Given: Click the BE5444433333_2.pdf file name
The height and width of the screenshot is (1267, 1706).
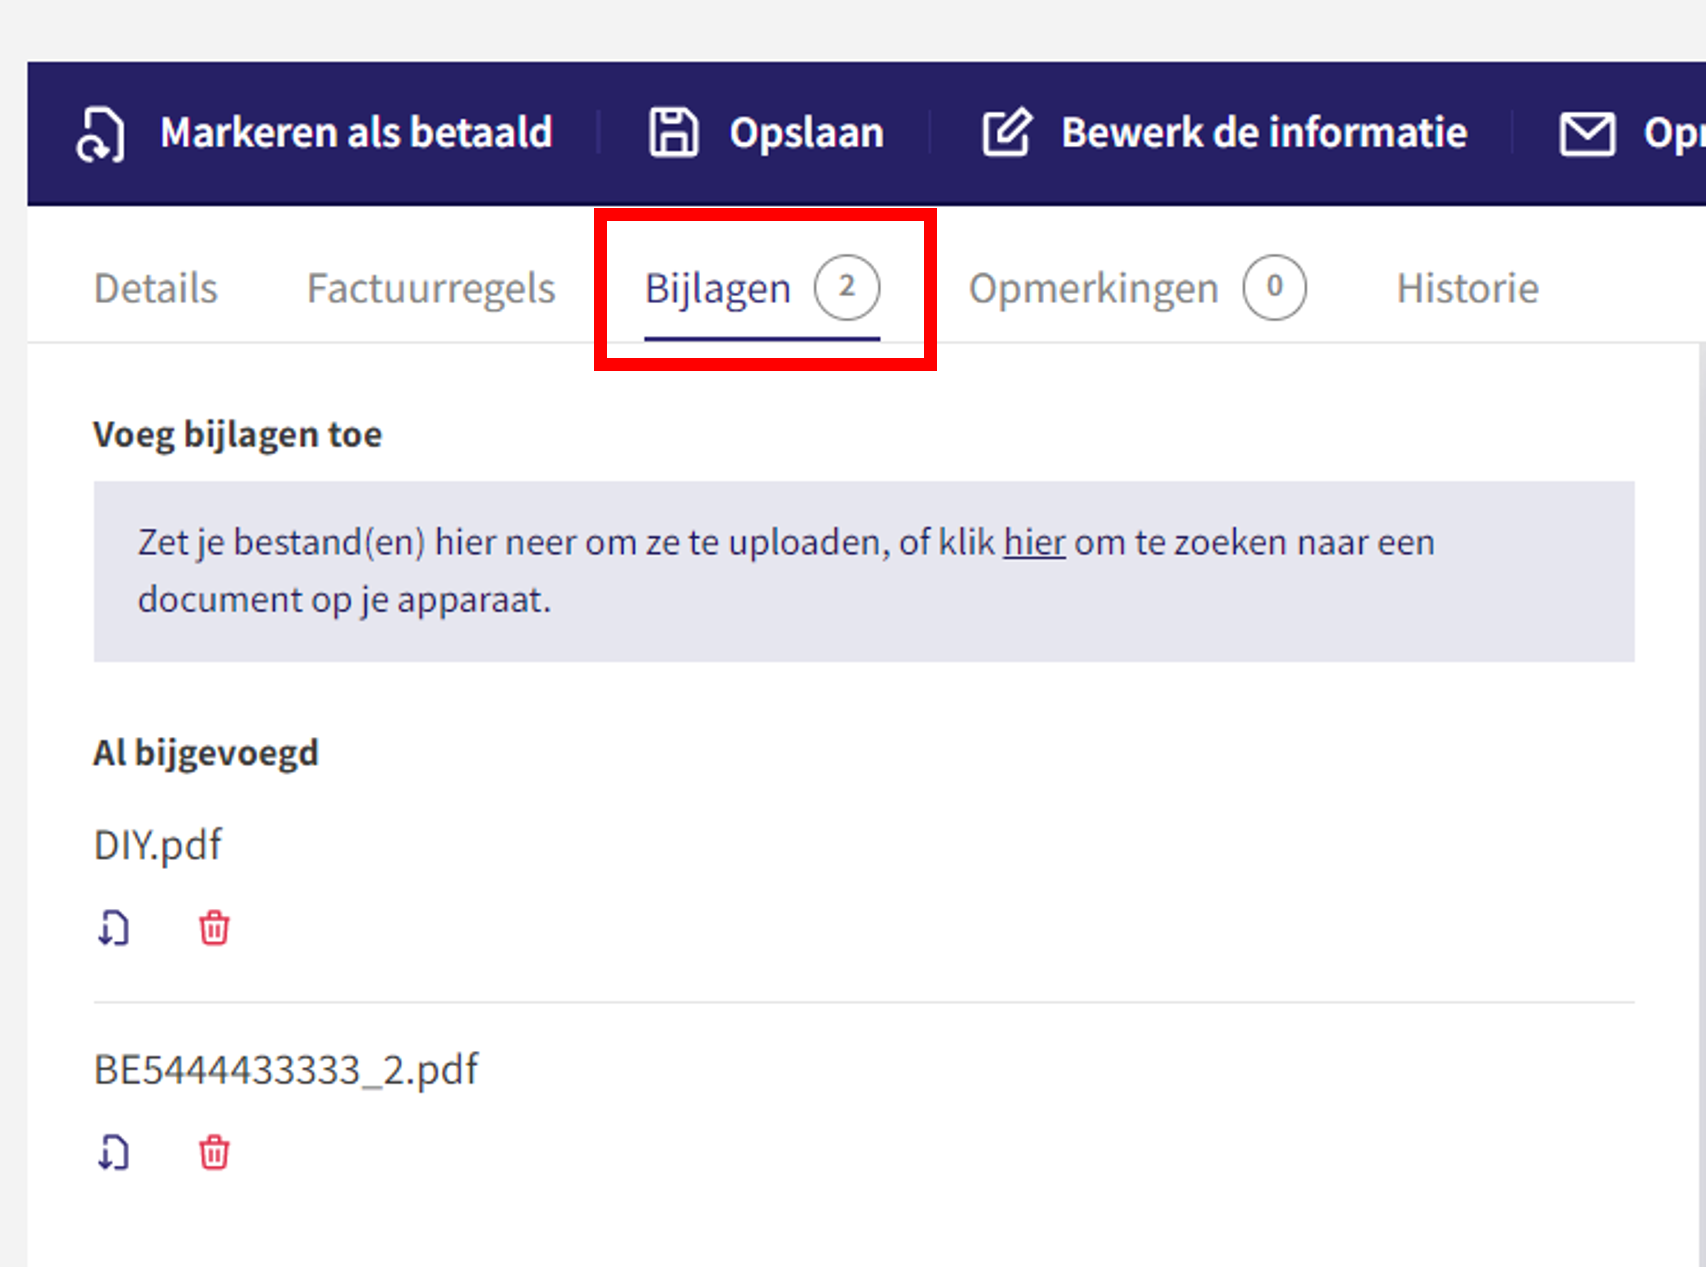Looking at the screenshot, I should [x=286, y=1069].
